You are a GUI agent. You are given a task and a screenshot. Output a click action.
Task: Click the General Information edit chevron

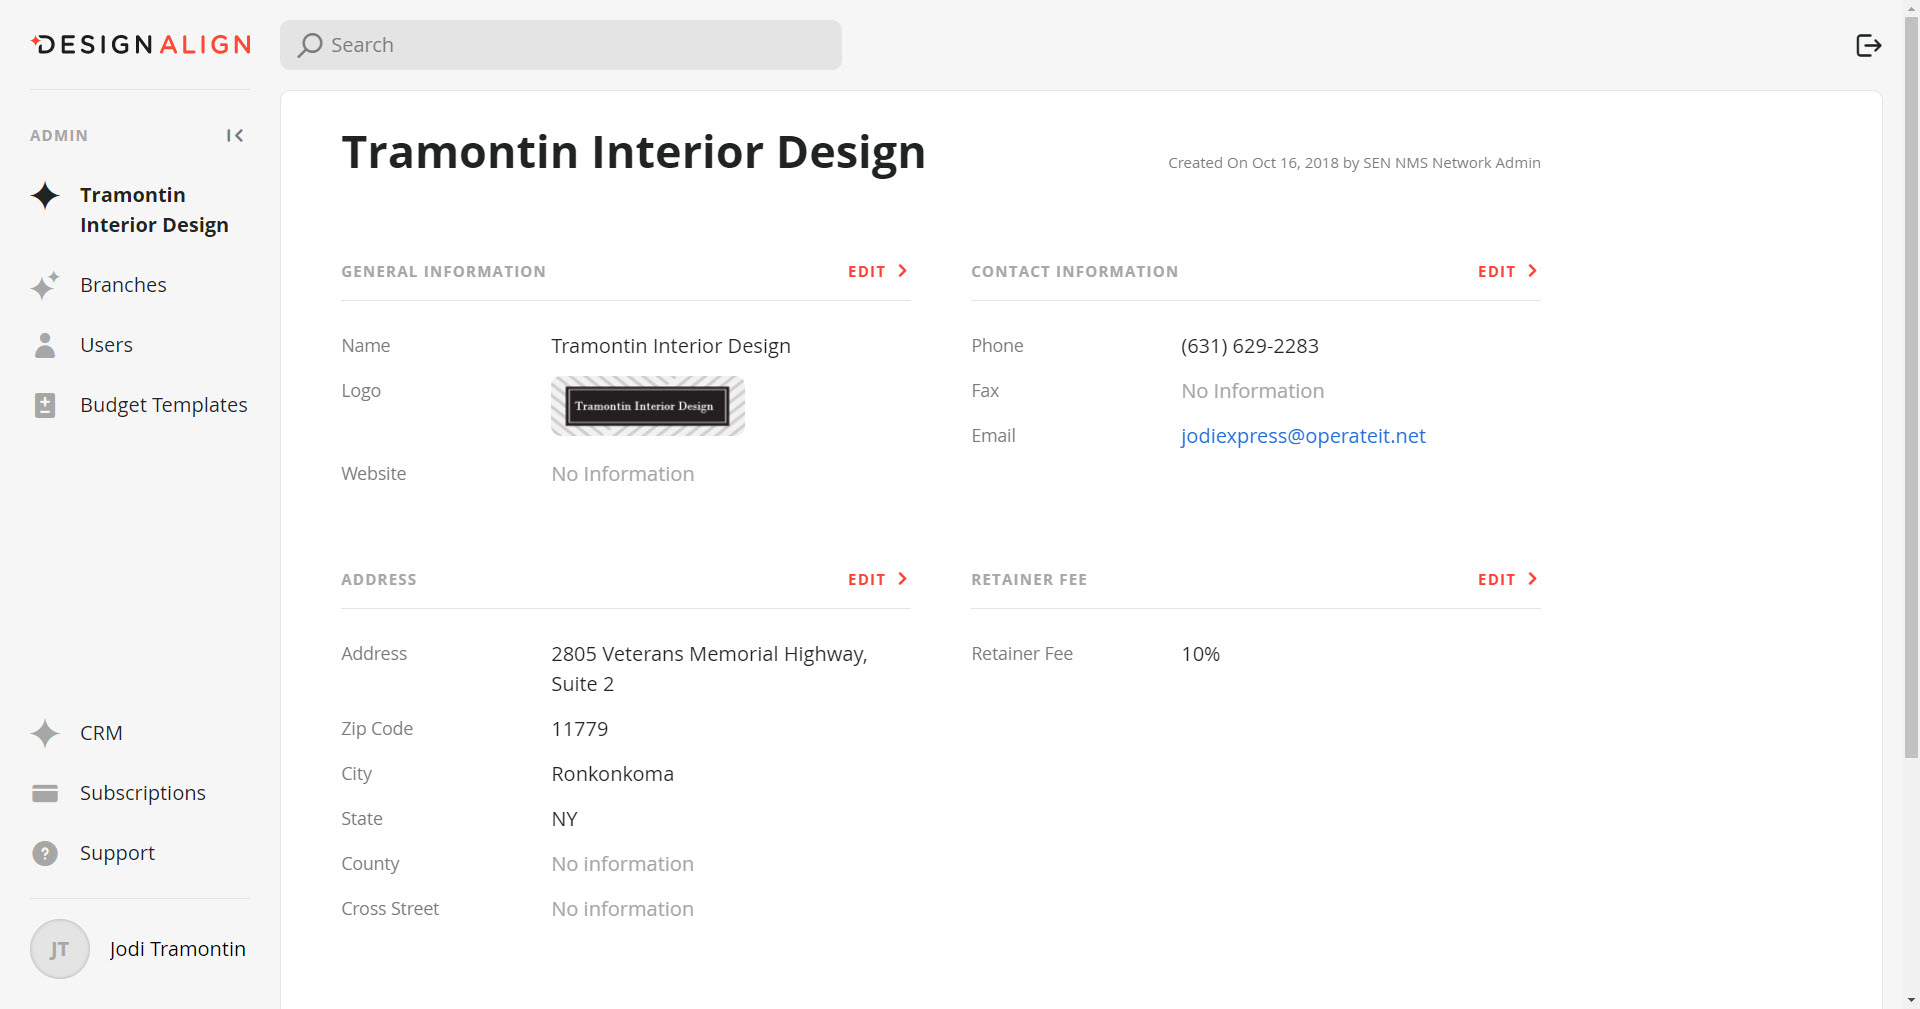coord(903,271)
